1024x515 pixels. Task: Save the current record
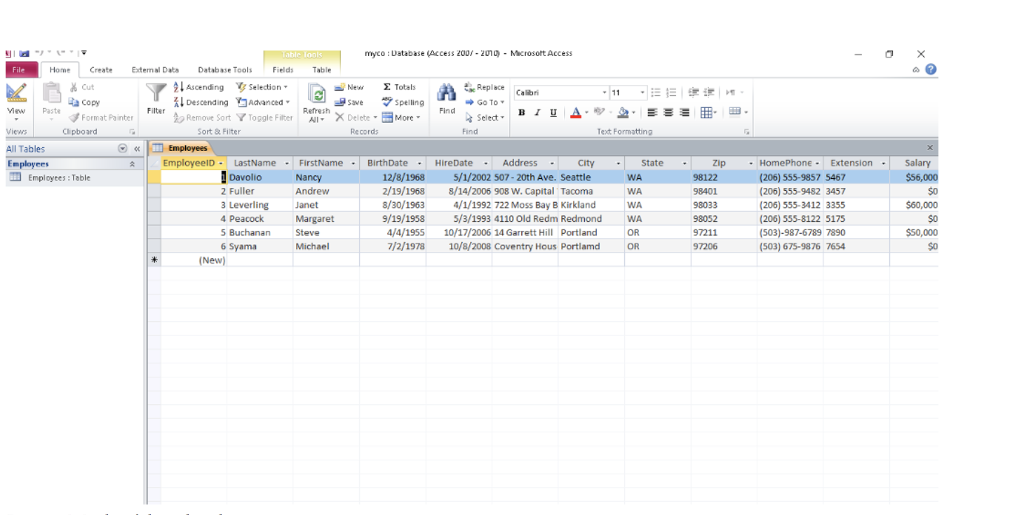[x=349, y=102]
